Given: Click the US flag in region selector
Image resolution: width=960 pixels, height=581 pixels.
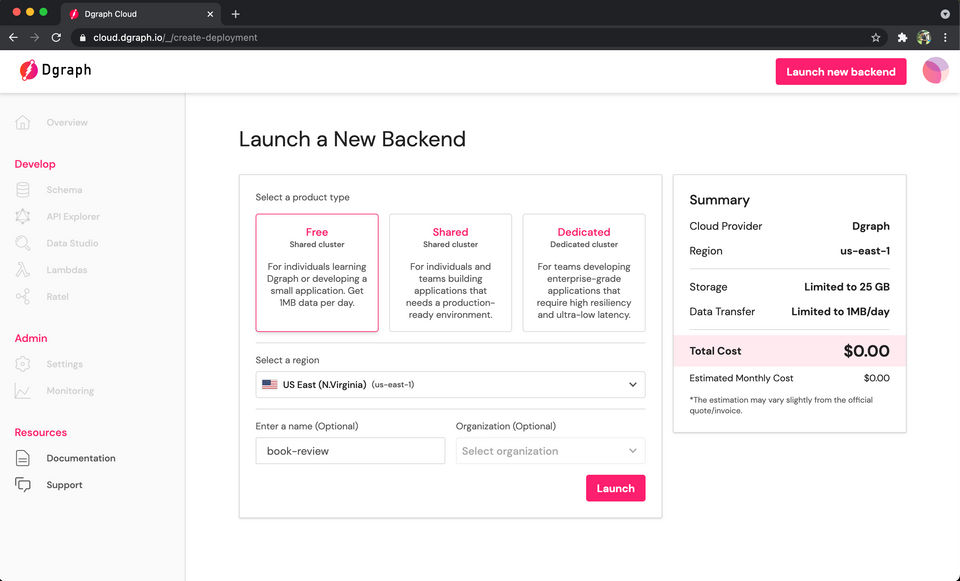Looking at the screenshot, I should (x=269, y=384).
